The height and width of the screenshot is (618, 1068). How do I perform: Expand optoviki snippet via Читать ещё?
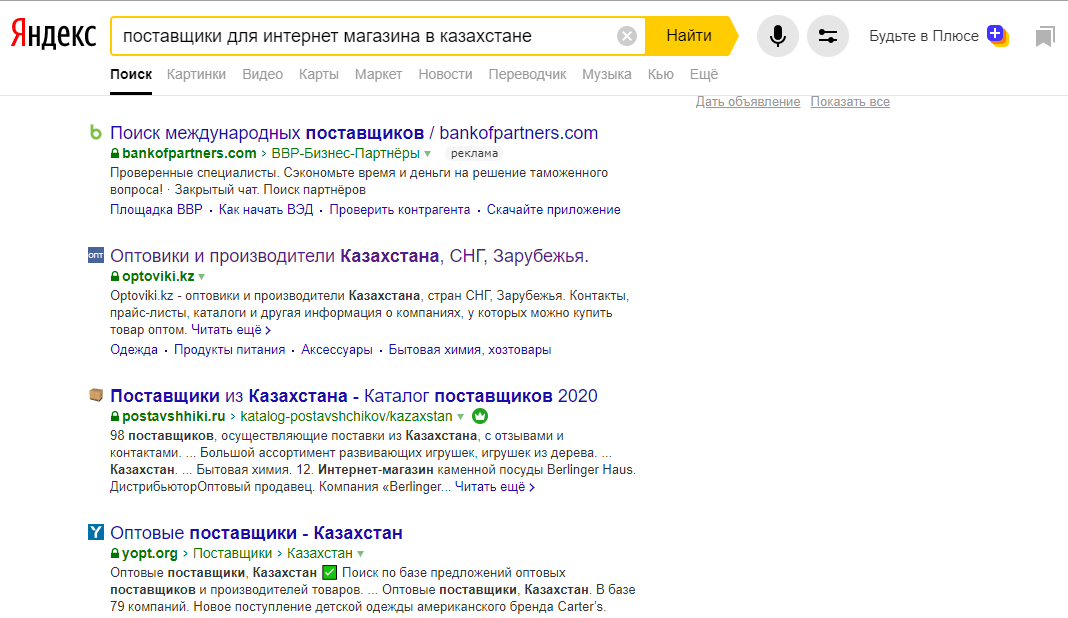(x=231, y=330)
